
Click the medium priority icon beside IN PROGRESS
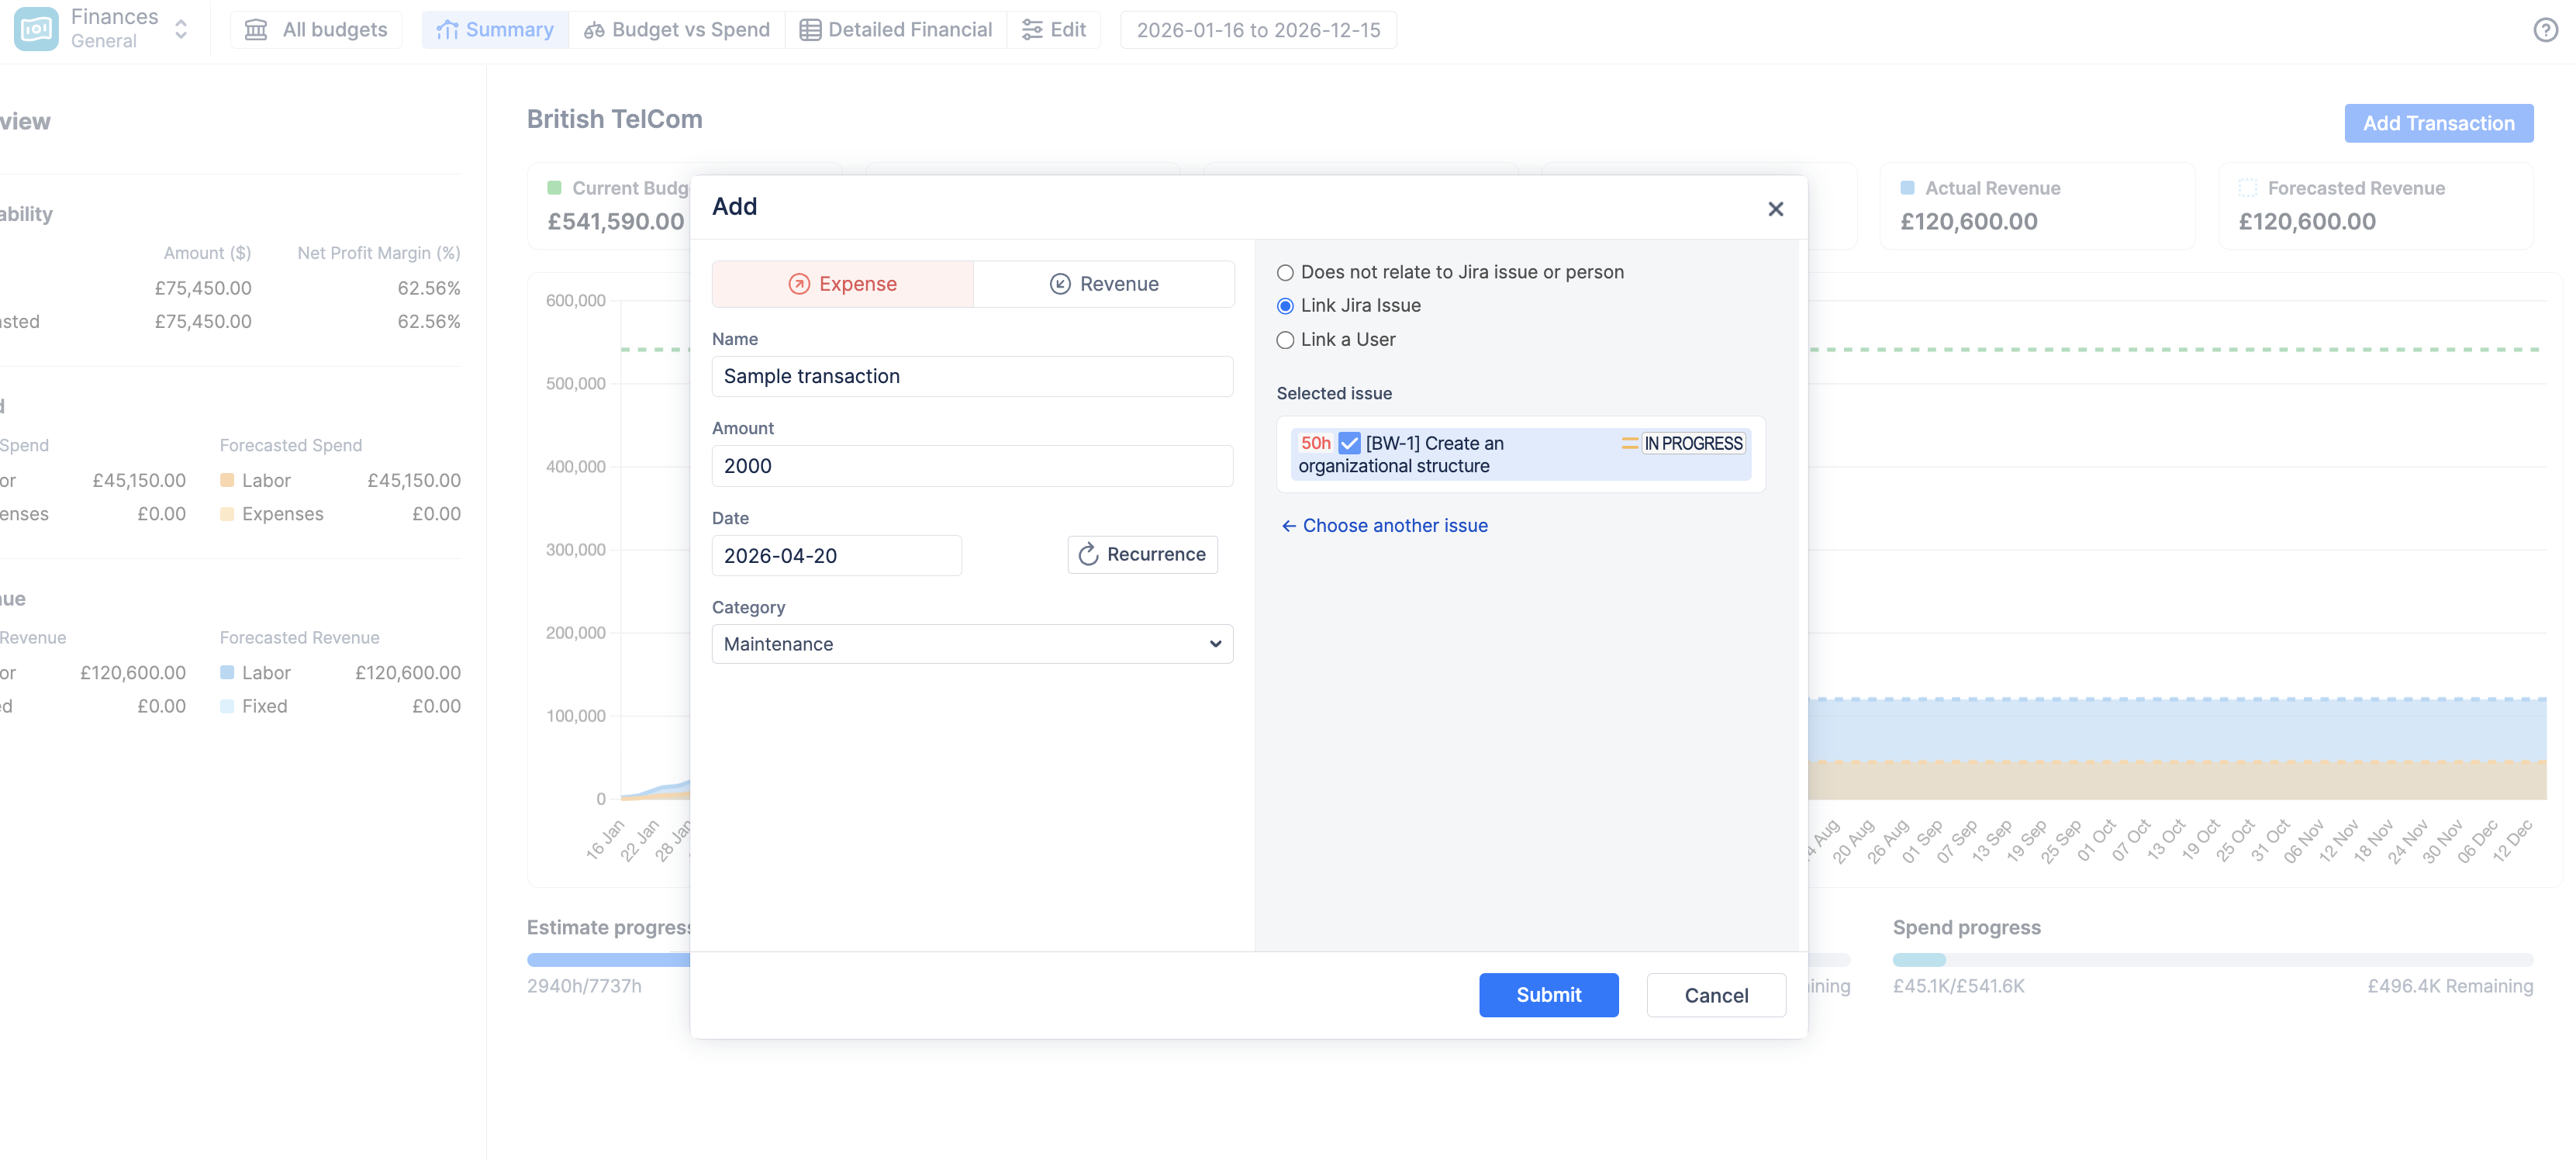1629,443
